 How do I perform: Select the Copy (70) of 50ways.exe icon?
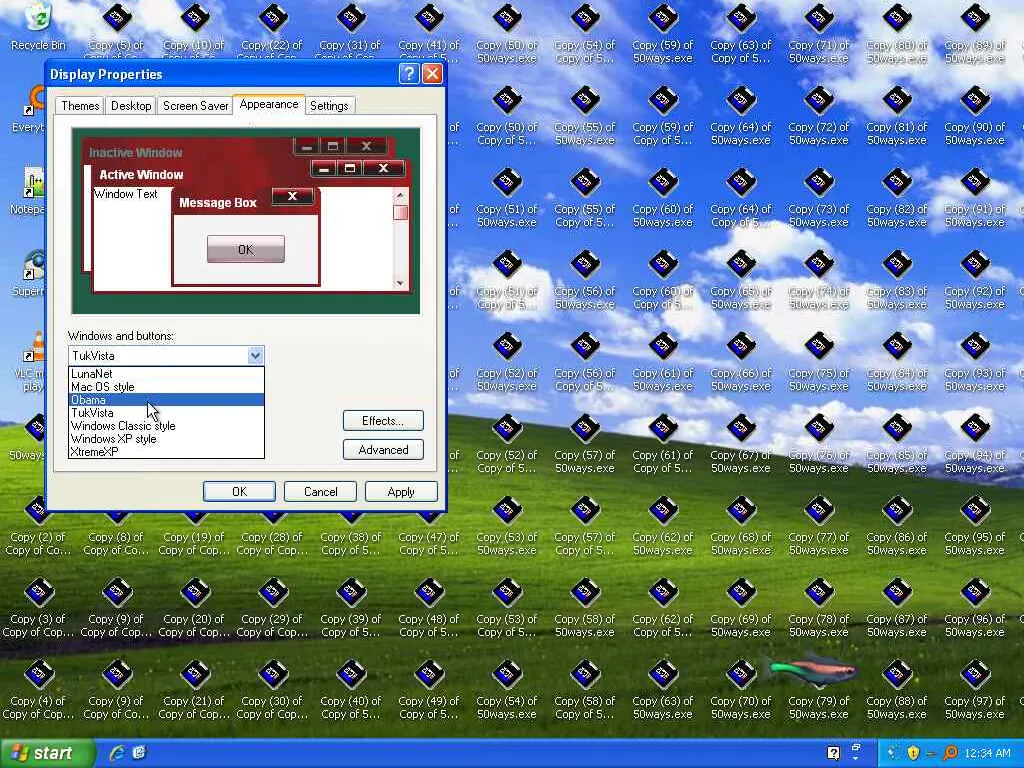741,689
